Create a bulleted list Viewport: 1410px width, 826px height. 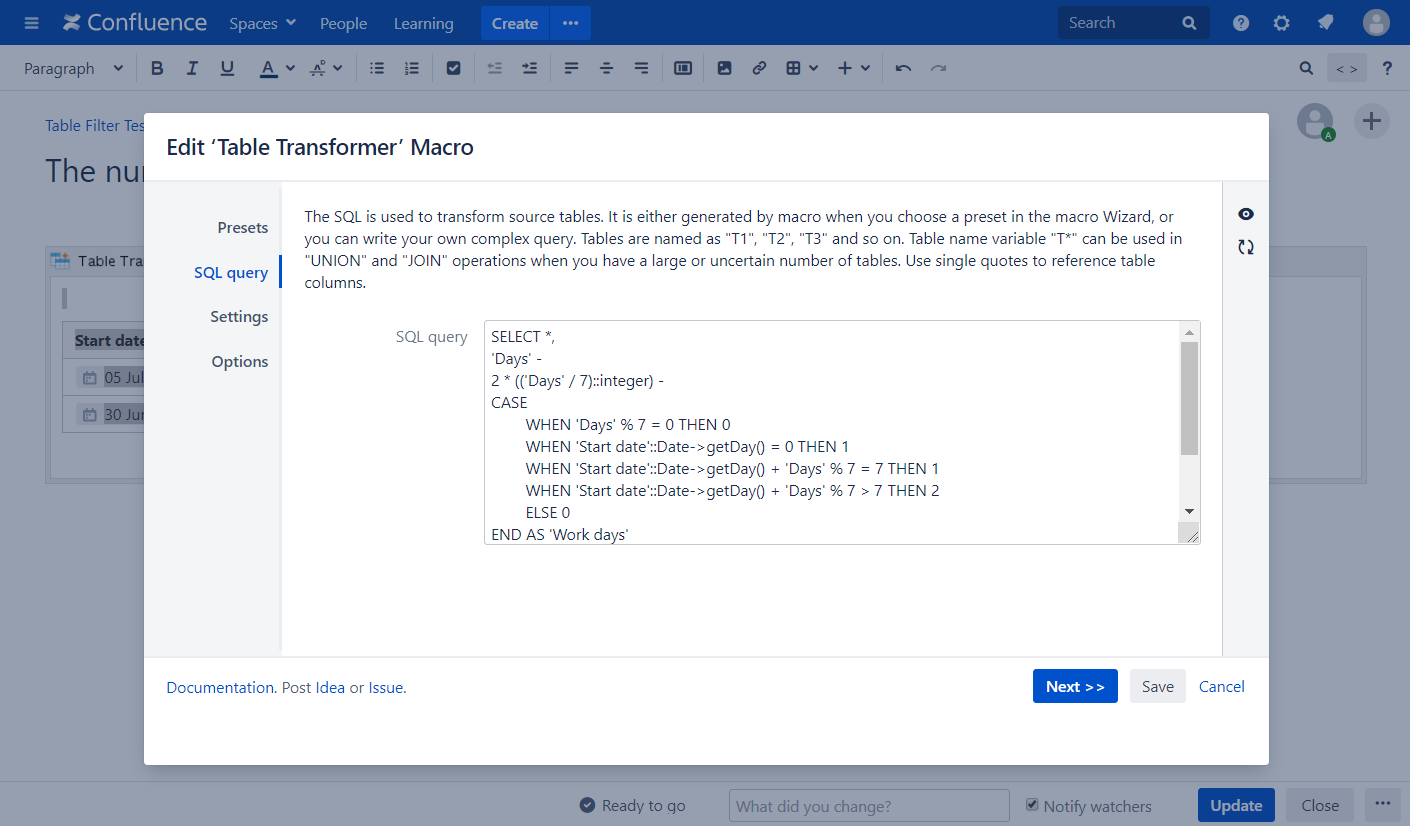[376, 67]
